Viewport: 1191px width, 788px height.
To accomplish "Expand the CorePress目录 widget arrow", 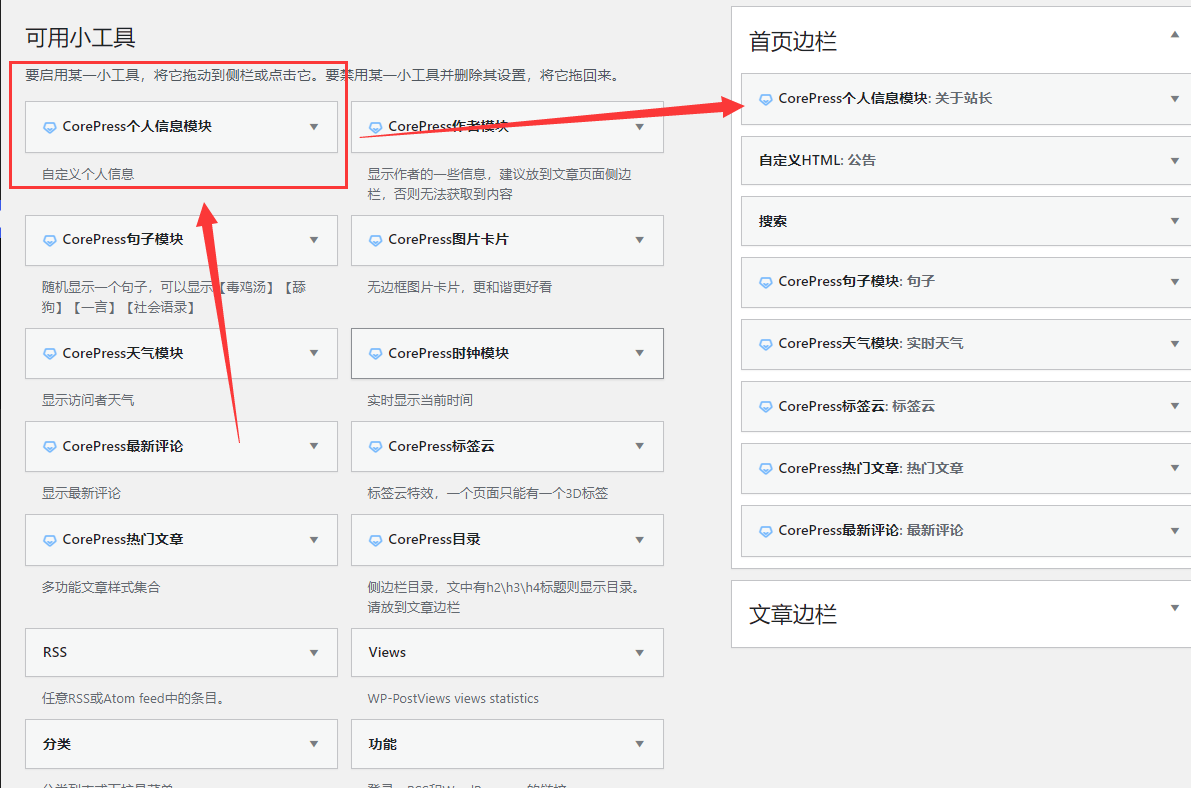I will point(640,540).
